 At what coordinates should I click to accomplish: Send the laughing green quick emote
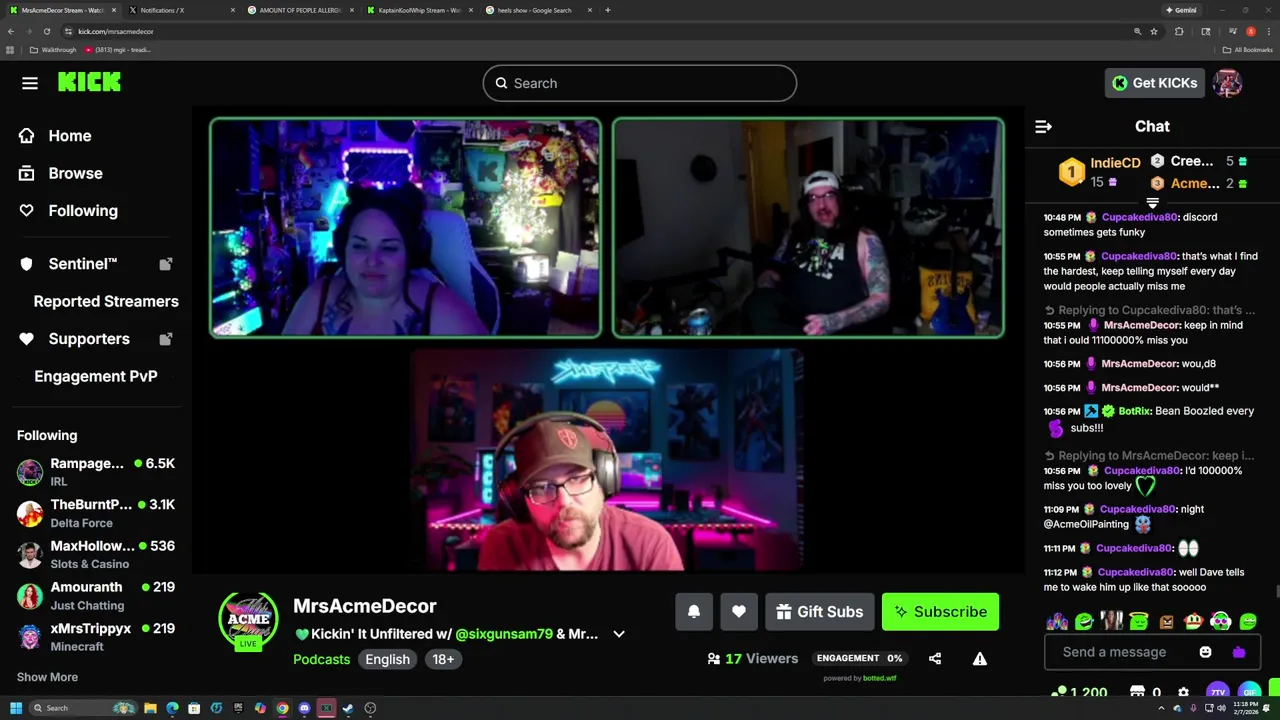(1084, 621)
